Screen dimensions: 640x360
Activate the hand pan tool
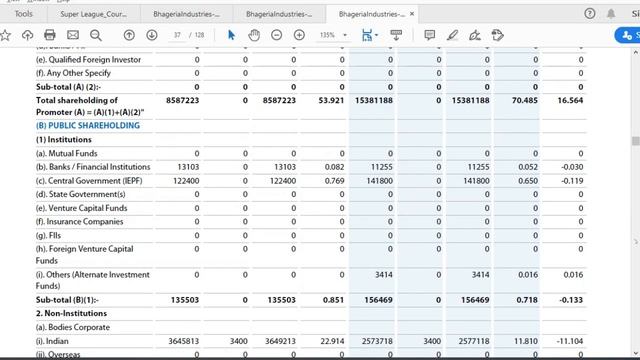pyautogui.click(x=254, y=35)
